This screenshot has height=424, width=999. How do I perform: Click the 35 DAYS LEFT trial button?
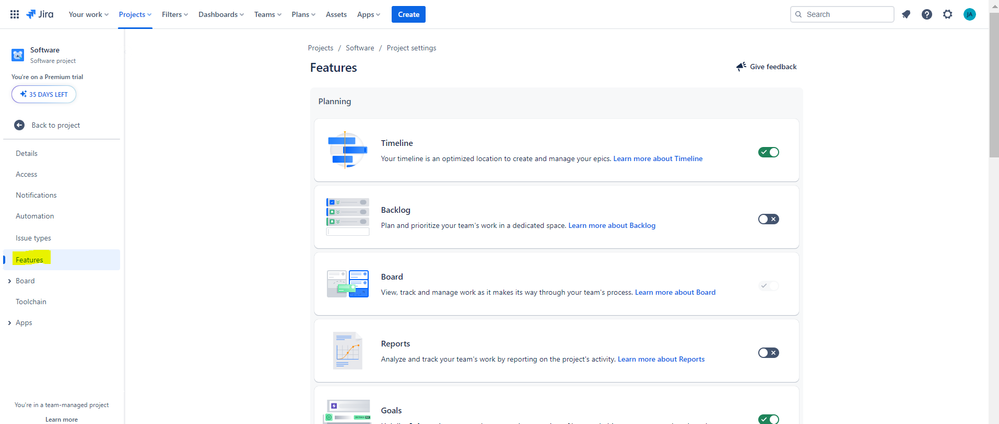[x=44, y=94]
